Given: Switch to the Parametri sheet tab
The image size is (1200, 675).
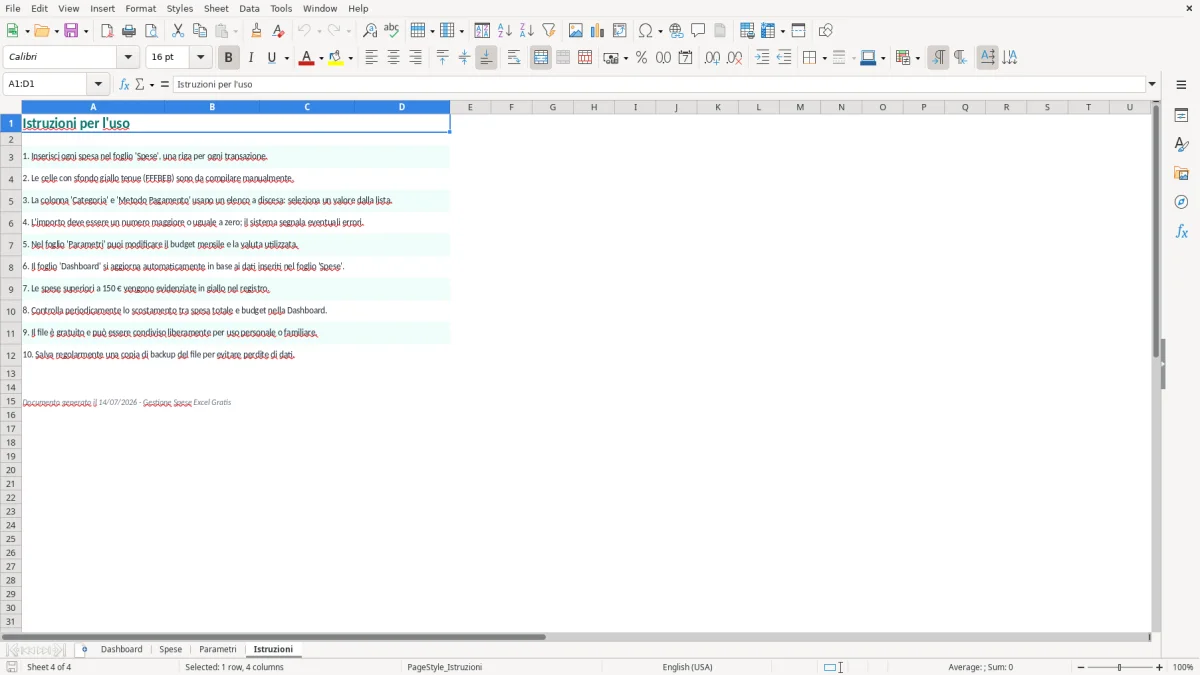Looking at the screenshot, I should tap(218, 650).
